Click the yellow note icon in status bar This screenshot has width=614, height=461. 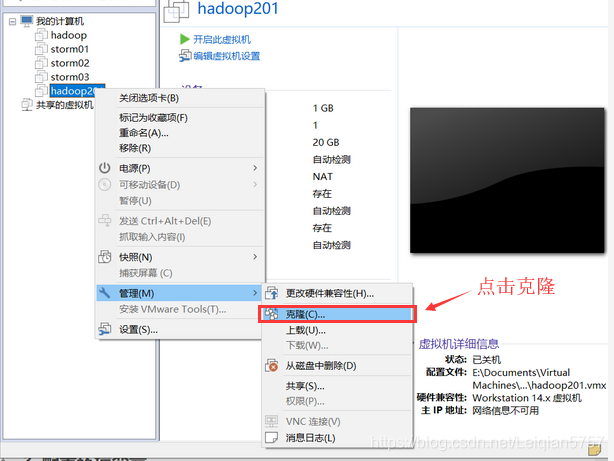[594, 449]
